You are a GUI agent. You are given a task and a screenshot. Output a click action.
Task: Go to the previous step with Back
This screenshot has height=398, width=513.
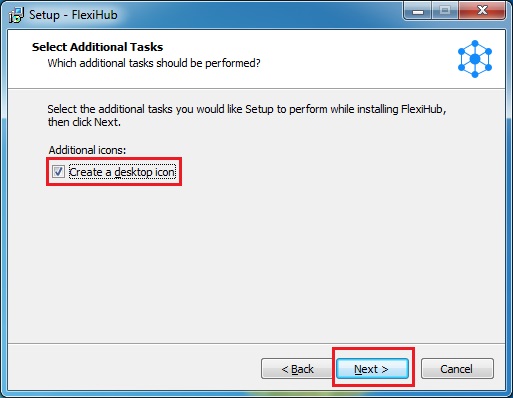(x=297, y=369)
